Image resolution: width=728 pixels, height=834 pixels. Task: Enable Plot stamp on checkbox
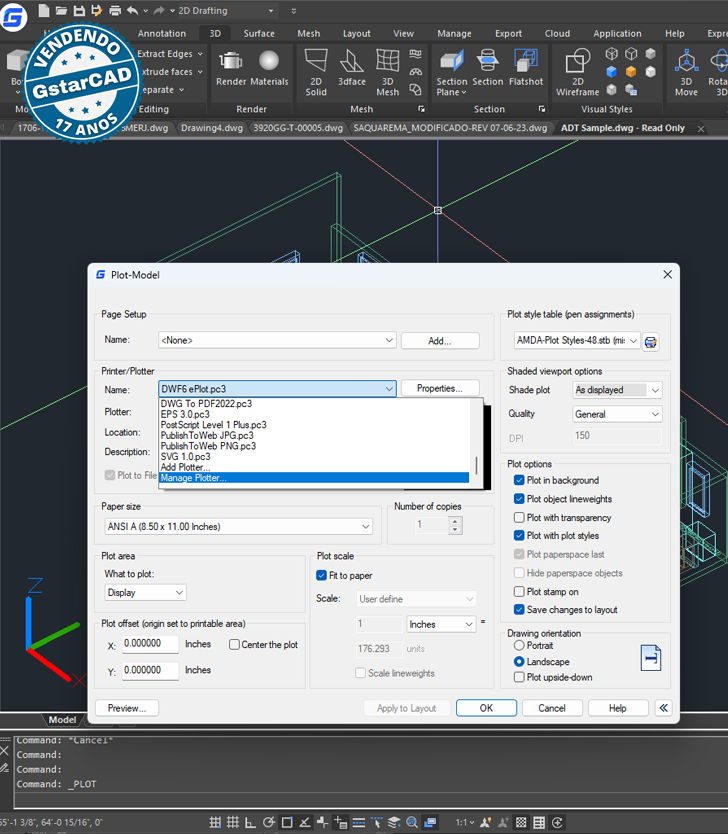519,591
